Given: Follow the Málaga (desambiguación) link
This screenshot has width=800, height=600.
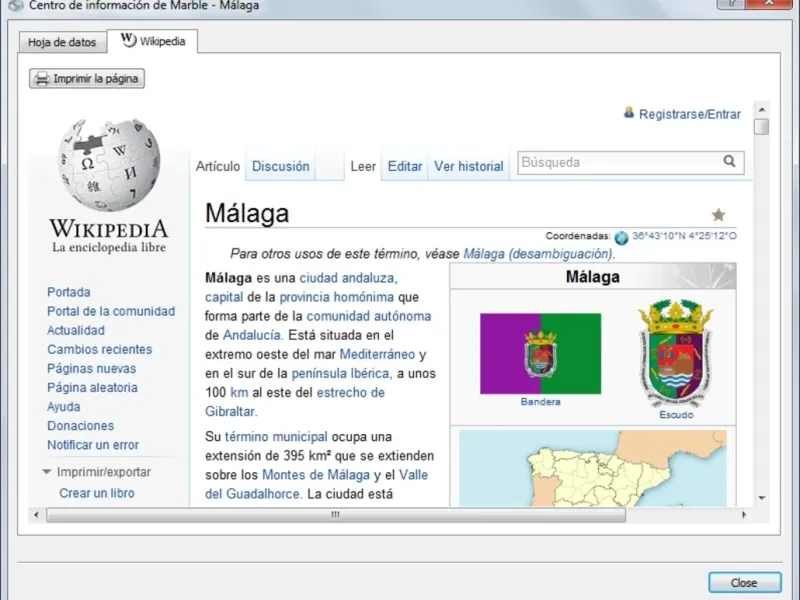Looking at the screenshot, I should [538, 254].
